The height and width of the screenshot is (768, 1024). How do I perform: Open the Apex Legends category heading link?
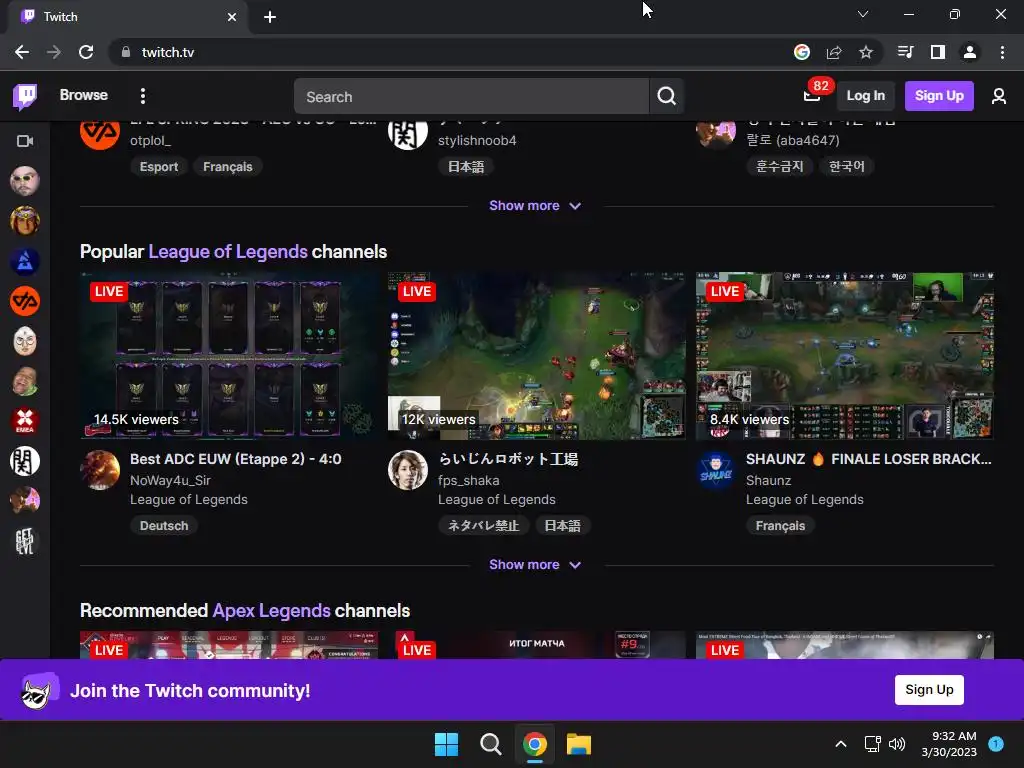coord(272,611)
